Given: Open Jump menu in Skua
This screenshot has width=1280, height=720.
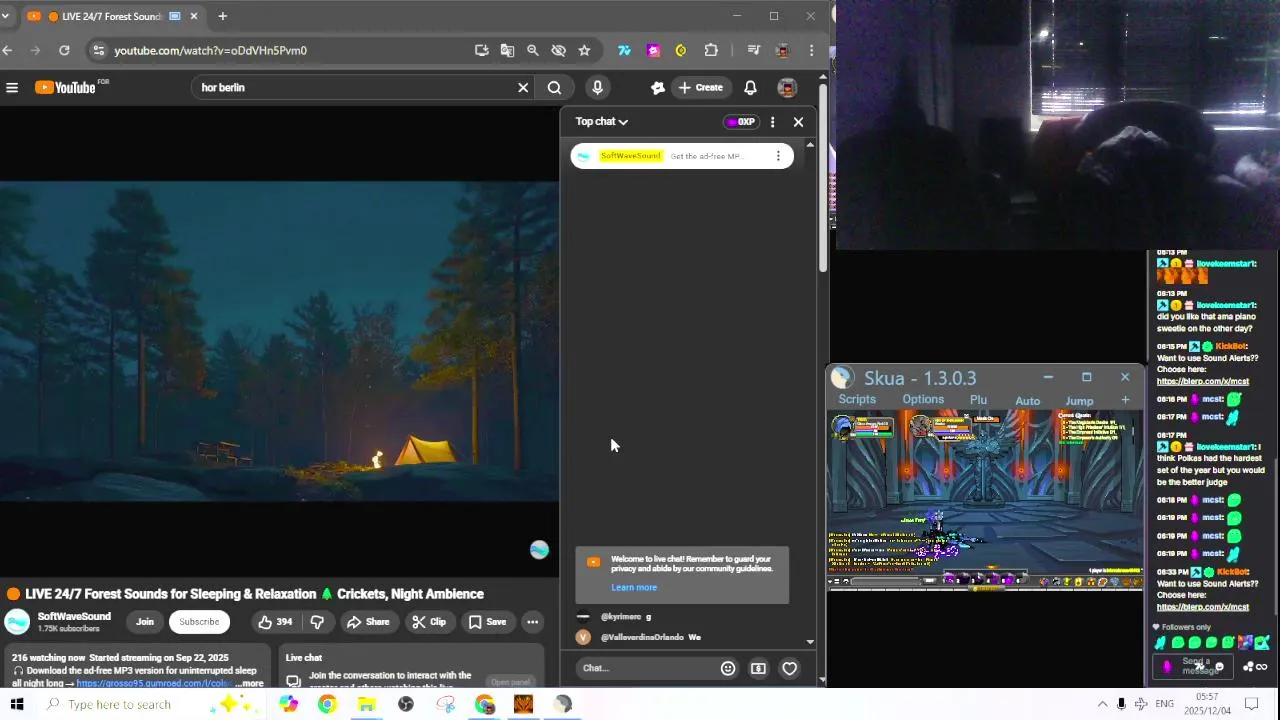Looking at the screenshot, I should (x=1079, y=401).
